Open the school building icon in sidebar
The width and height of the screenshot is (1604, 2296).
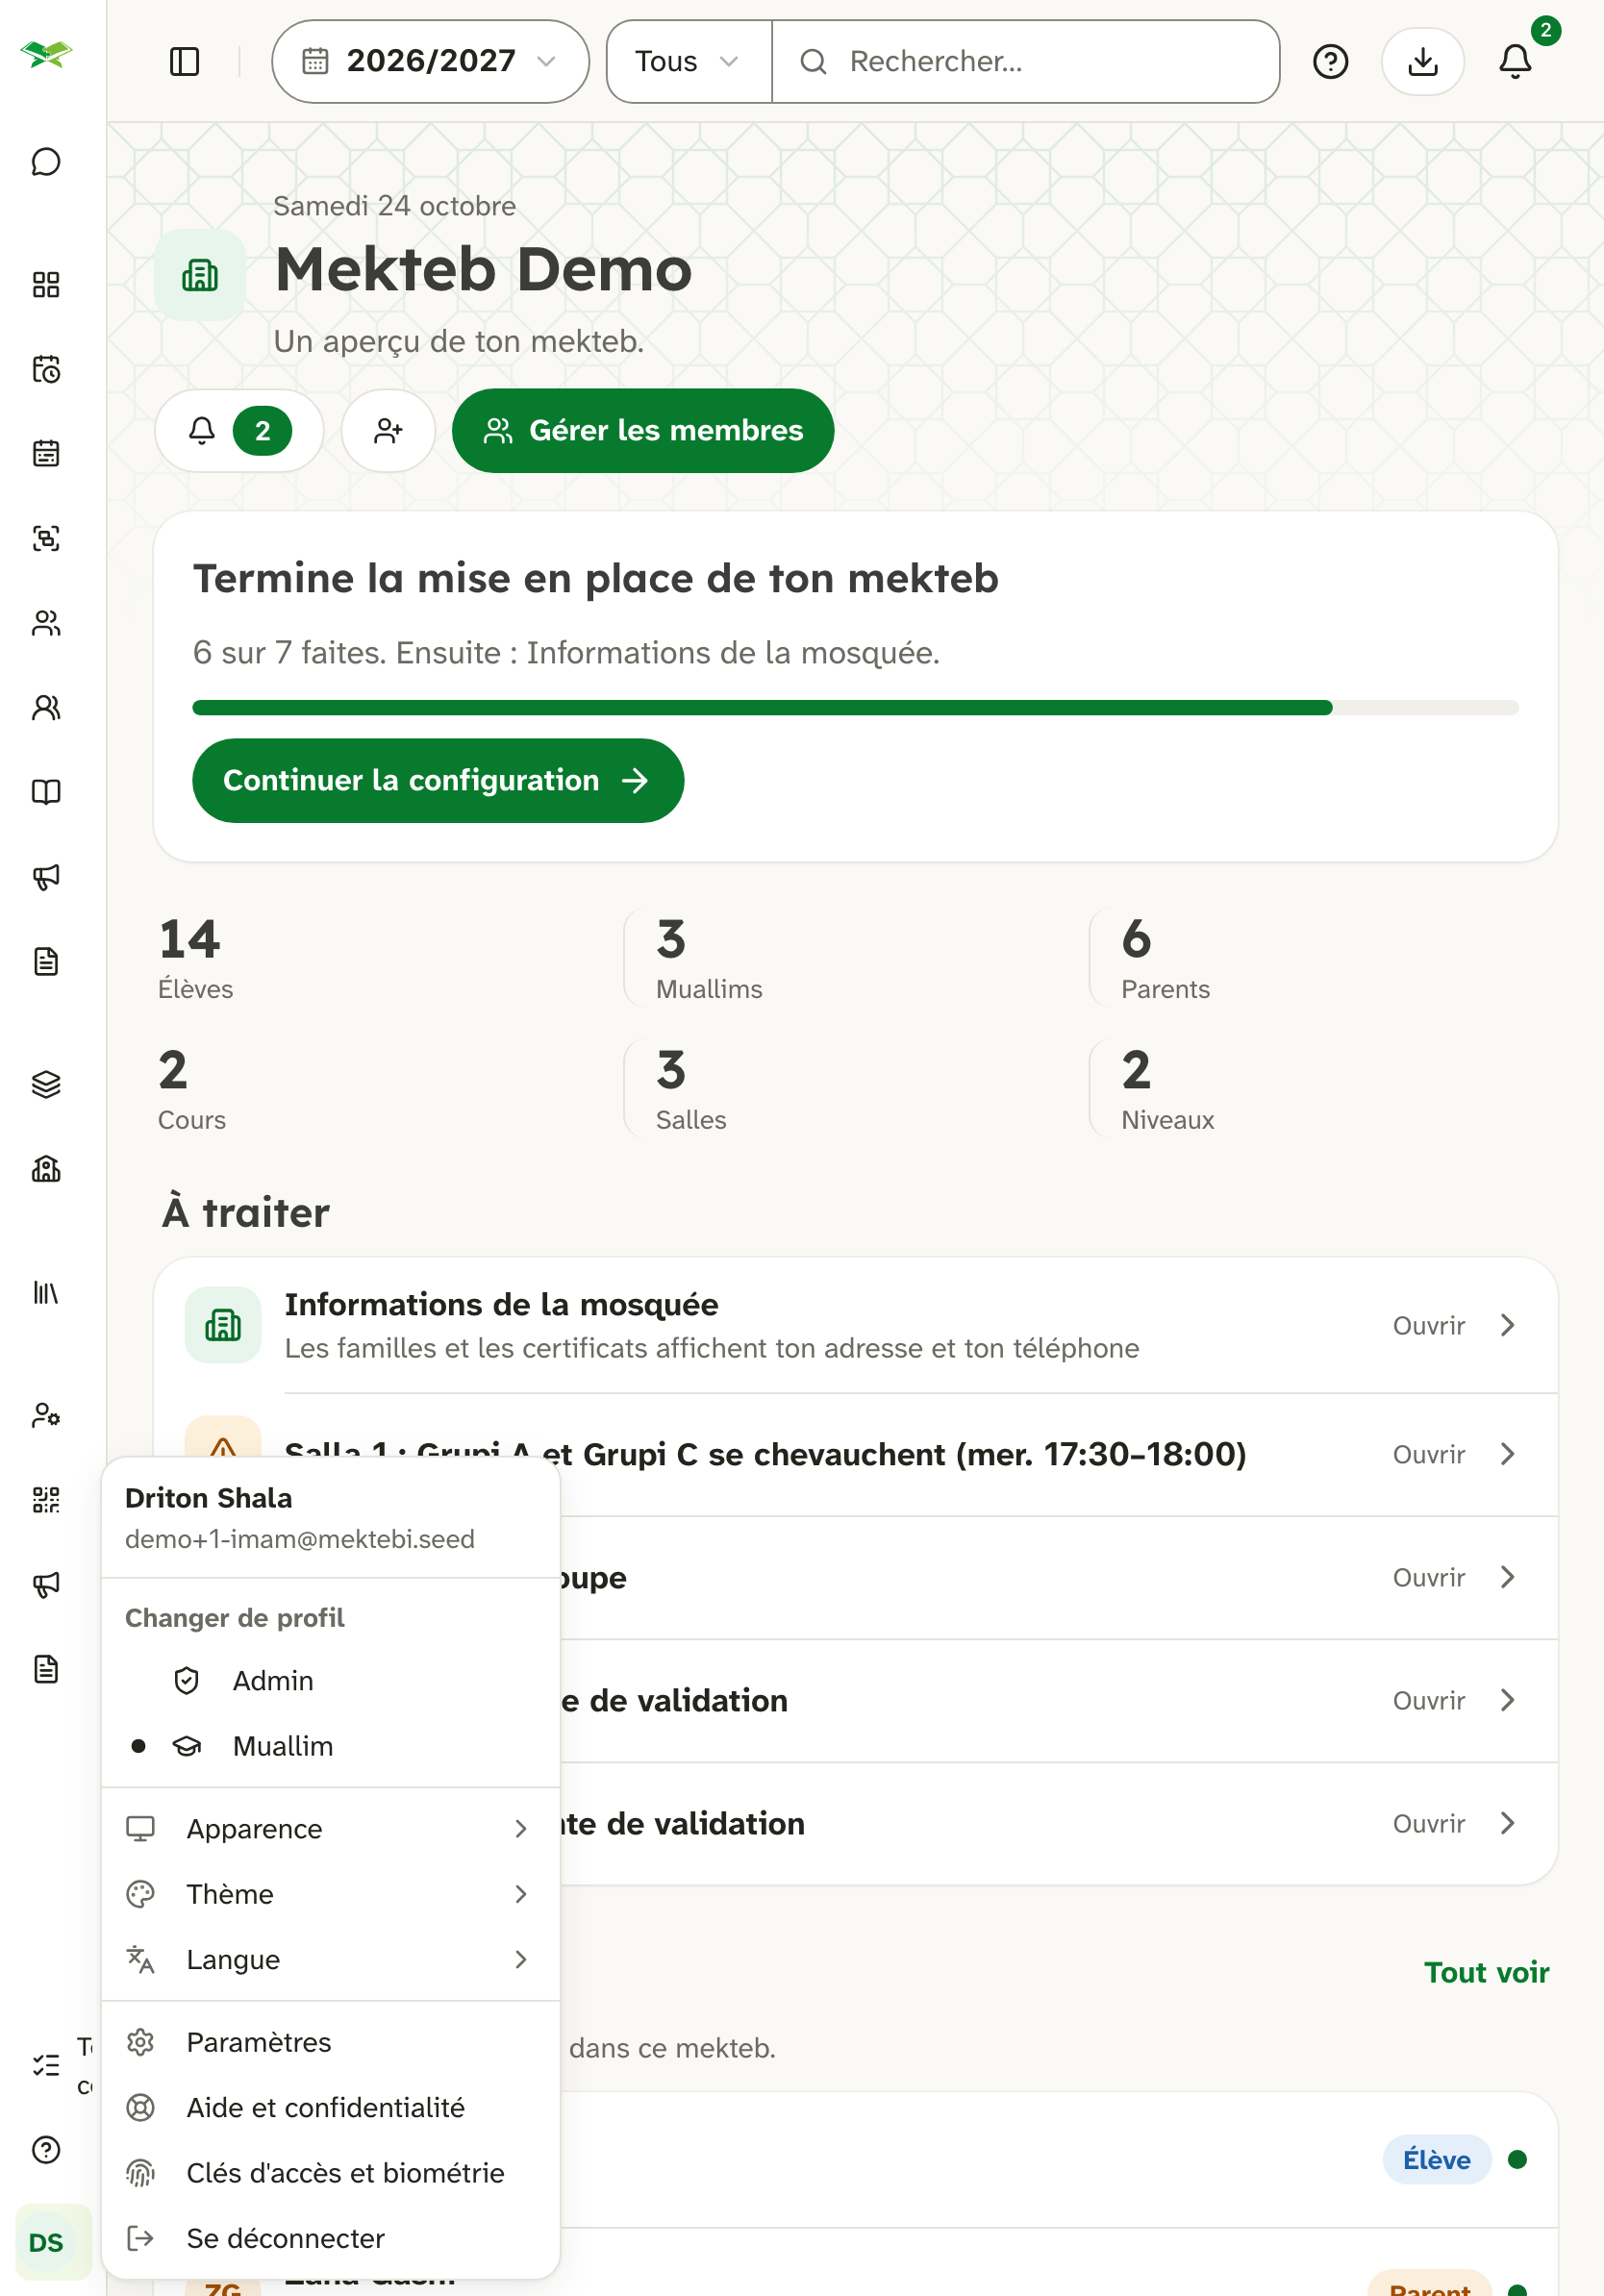point(46,1169)
